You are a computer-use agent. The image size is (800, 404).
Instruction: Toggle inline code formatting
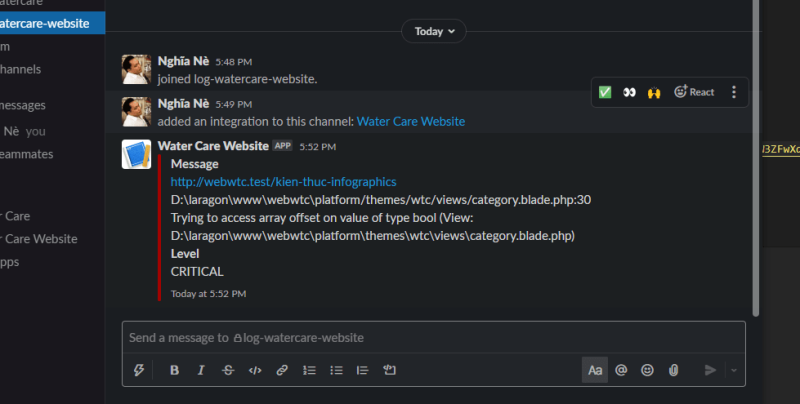click(255, 370)
